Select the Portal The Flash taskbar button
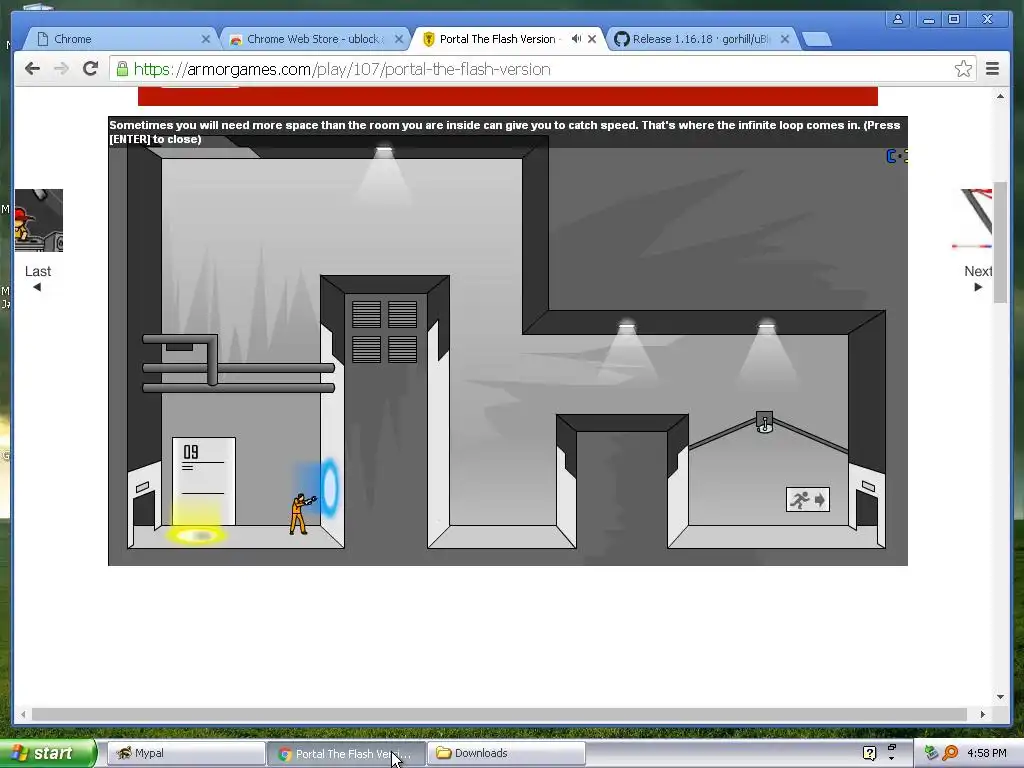This screenshot has width=1024, height=768. click(346, 754)
